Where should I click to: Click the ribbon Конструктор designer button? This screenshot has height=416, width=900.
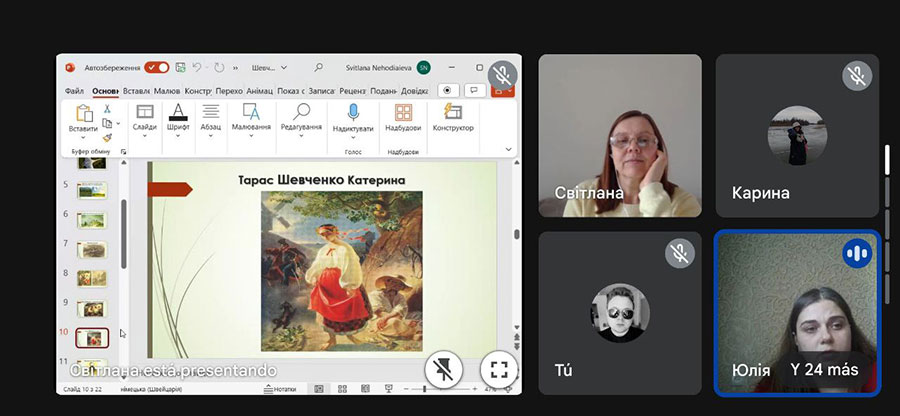pos(453,118)
